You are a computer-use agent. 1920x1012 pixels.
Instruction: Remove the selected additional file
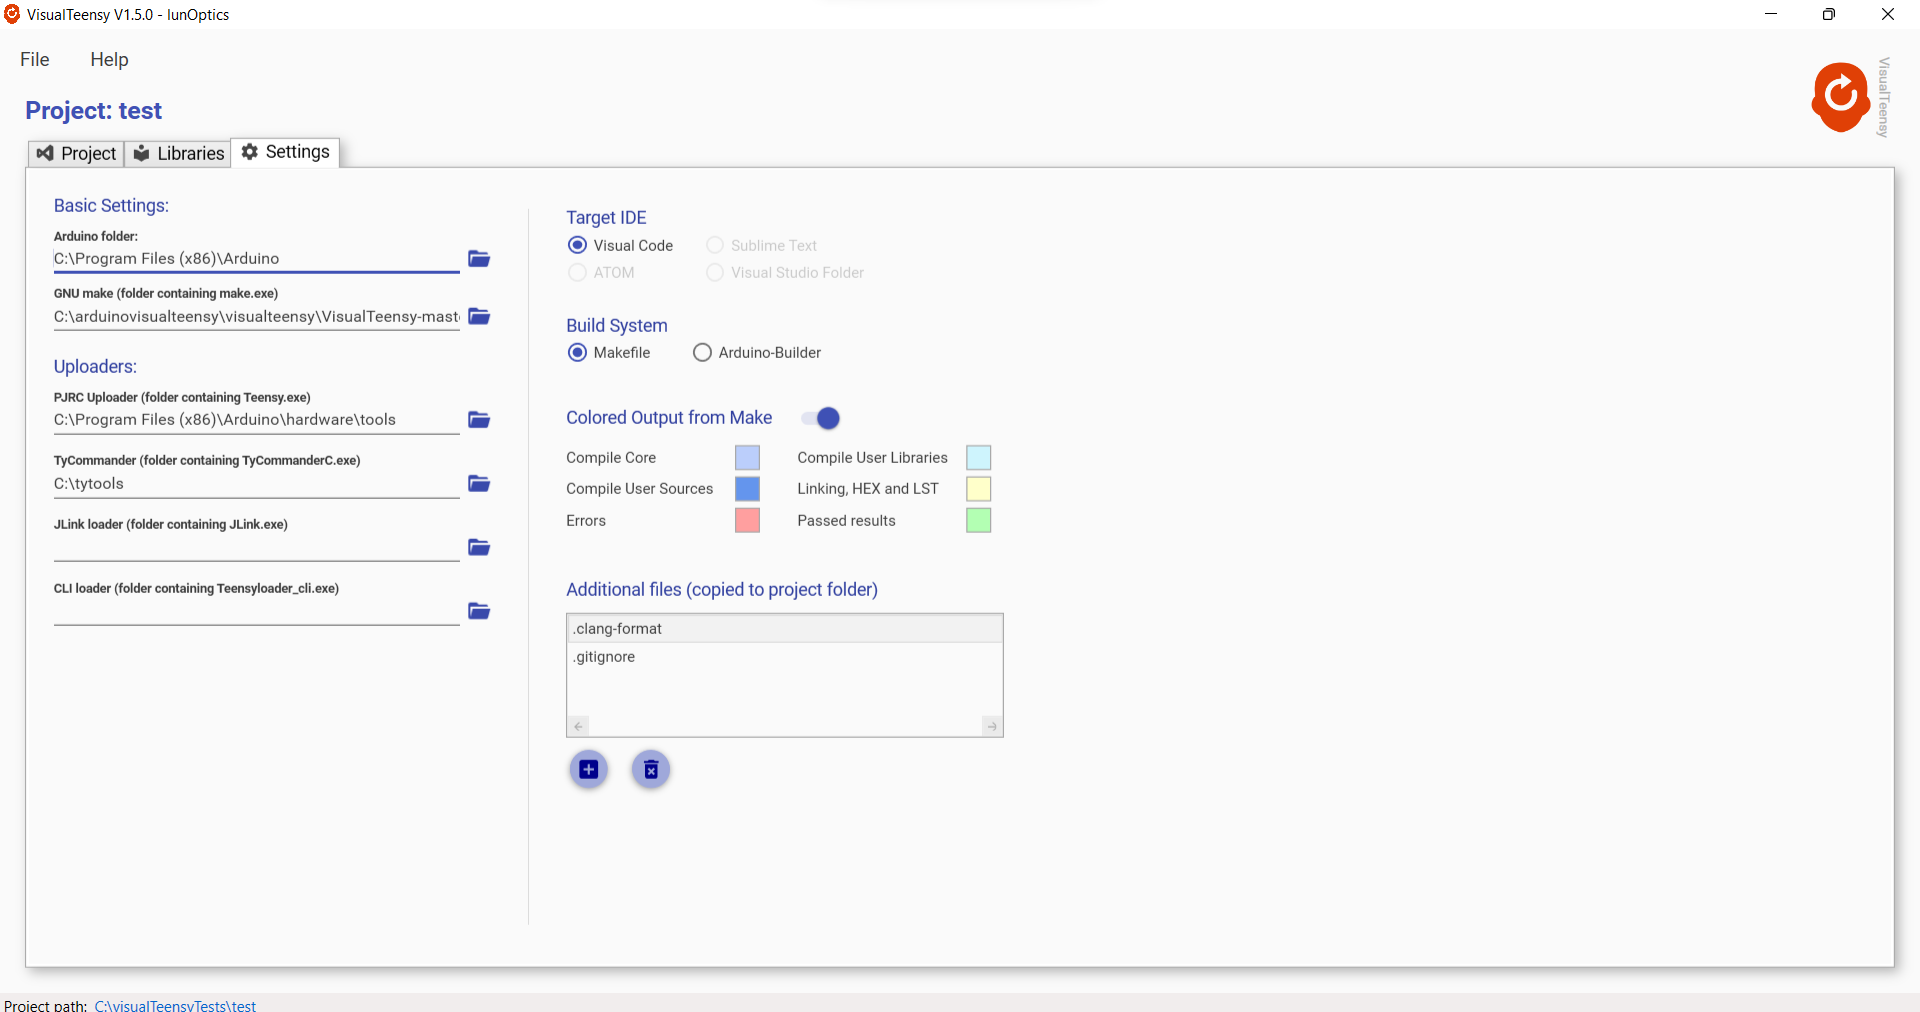coord(650,770)
